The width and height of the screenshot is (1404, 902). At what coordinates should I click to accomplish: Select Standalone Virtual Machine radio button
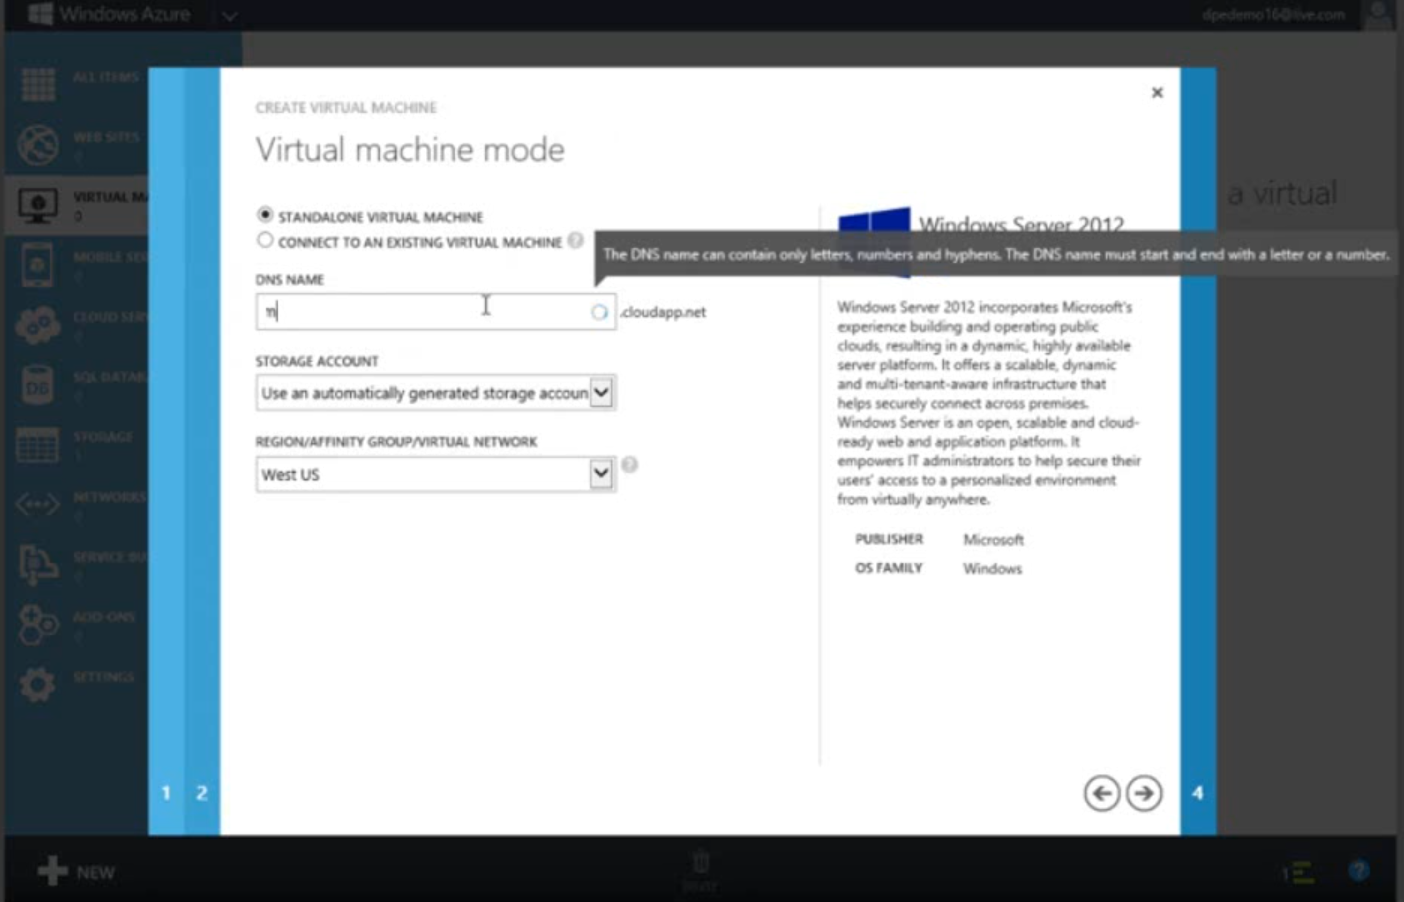click(x=265, y=215)
